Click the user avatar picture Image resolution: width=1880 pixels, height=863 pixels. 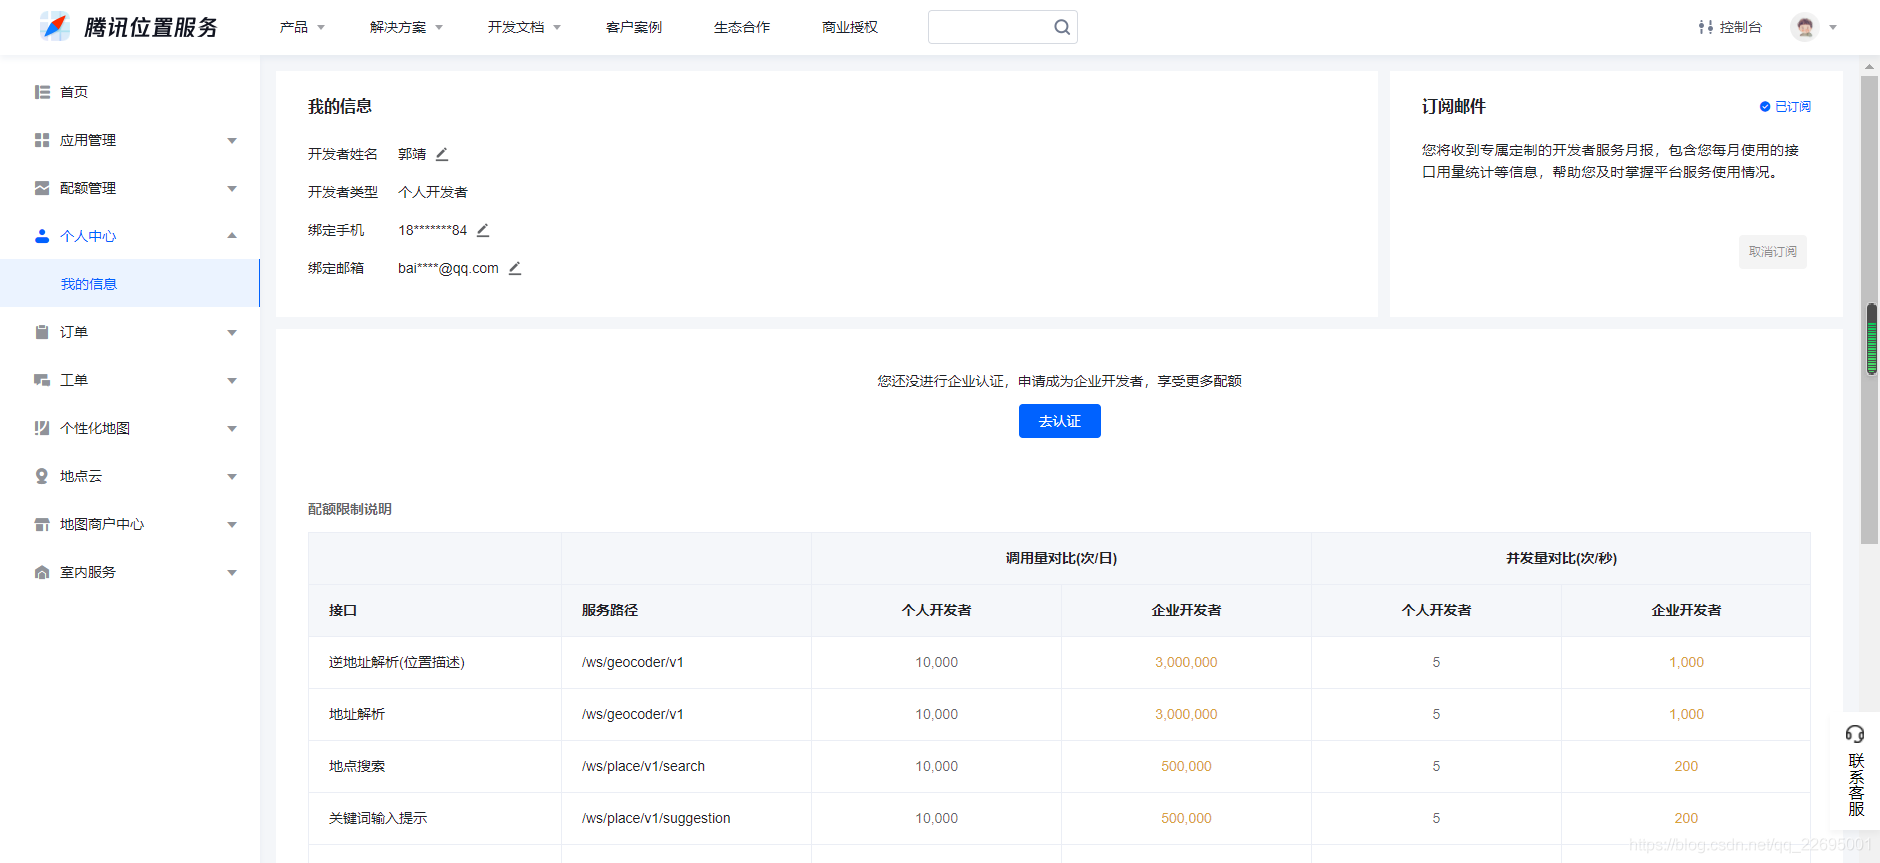tap(1805, 27)
